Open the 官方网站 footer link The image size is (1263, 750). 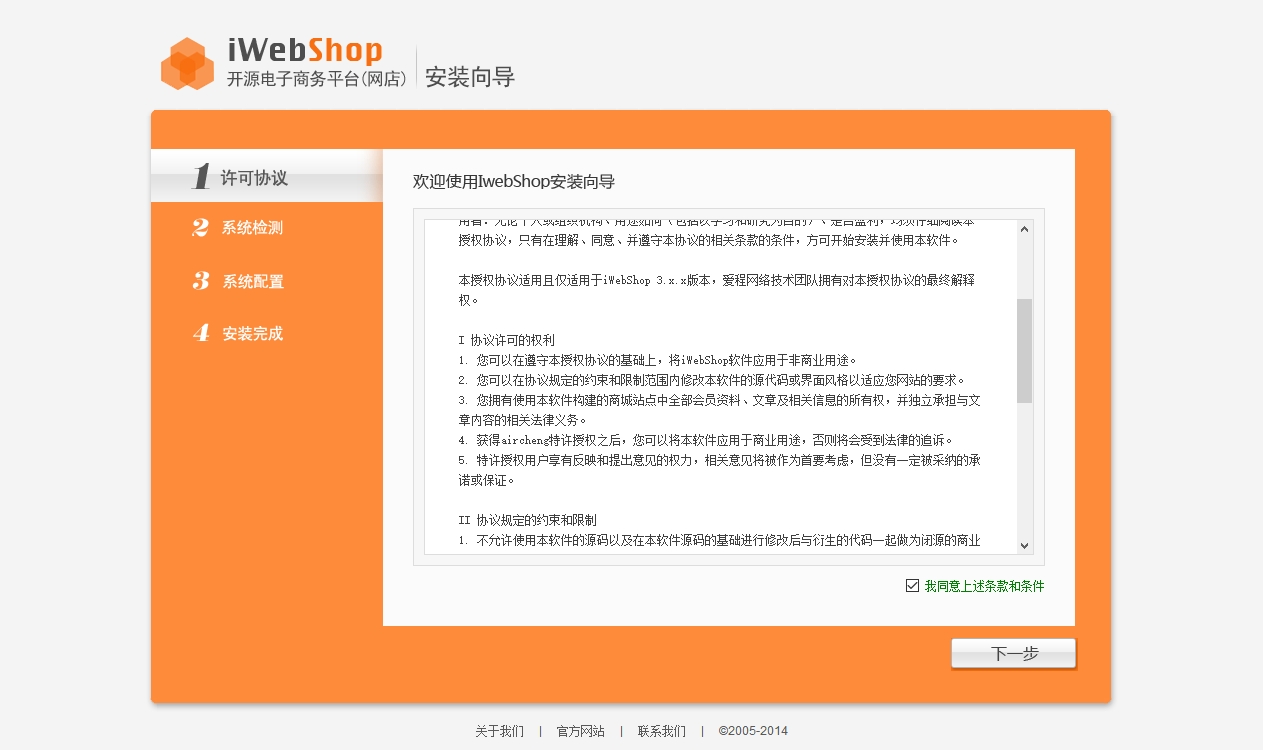click(x=581, y=731)
